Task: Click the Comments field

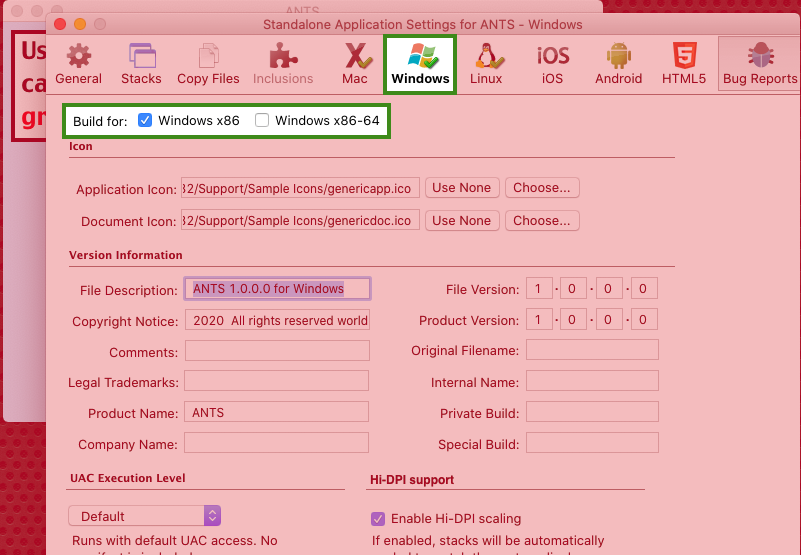Action: point(277,351)
